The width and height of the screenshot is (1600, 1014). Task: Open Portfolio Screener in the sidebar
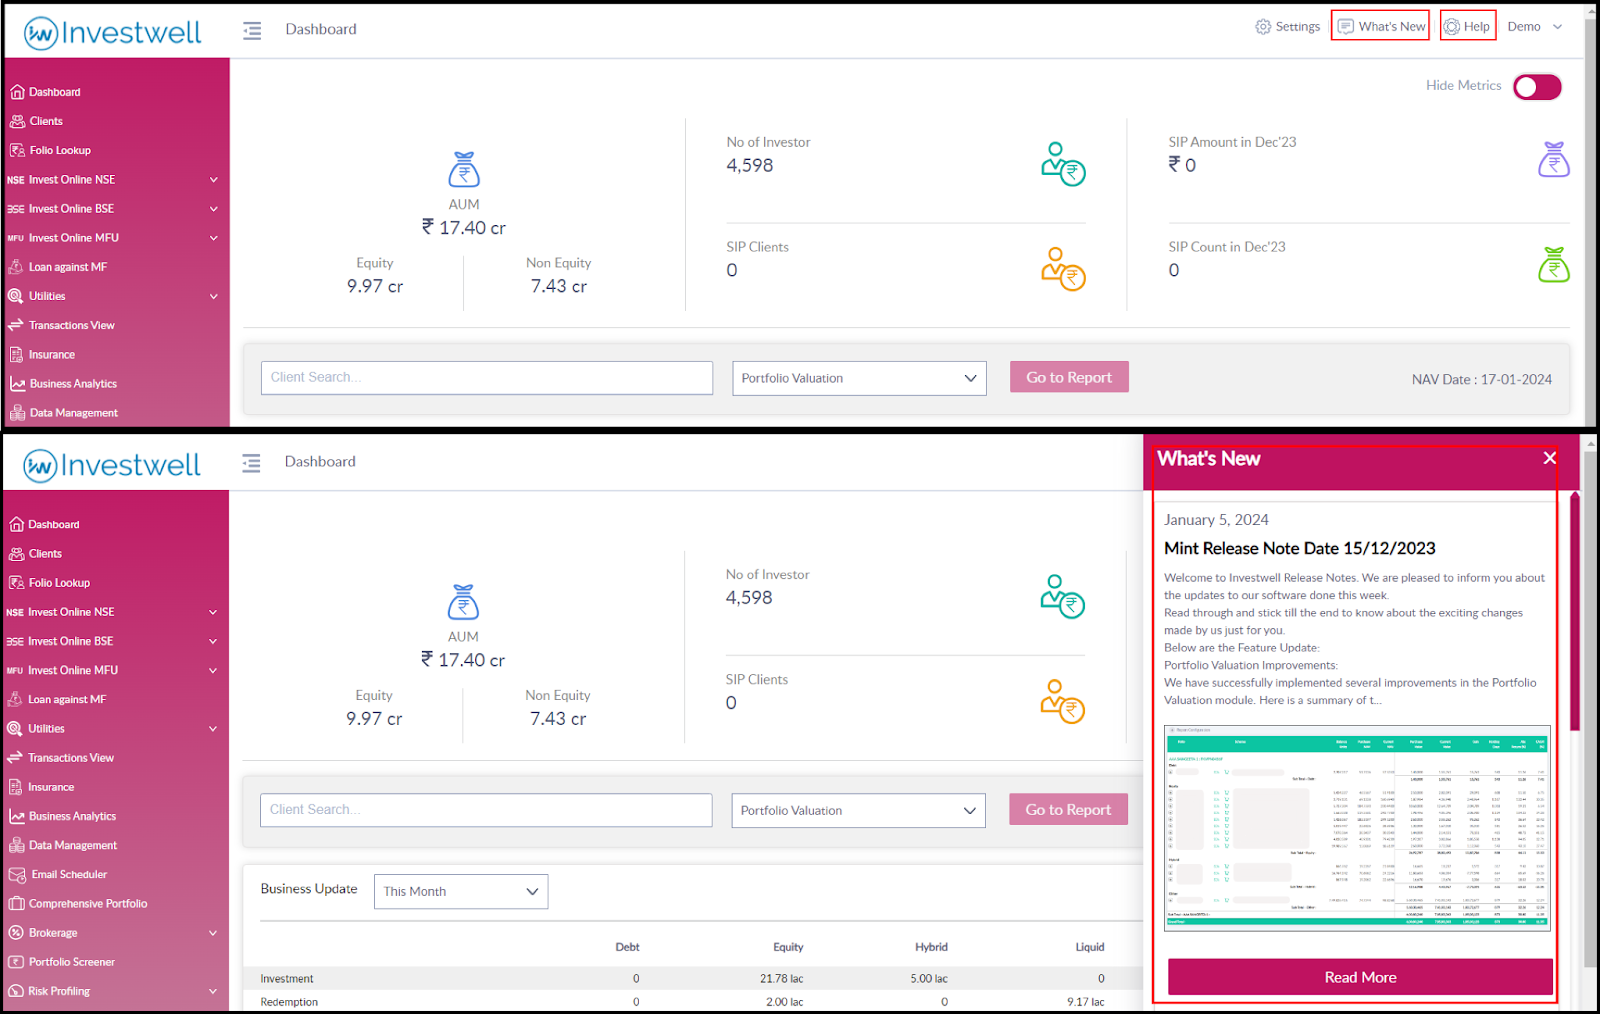click(x=62, y=962)
